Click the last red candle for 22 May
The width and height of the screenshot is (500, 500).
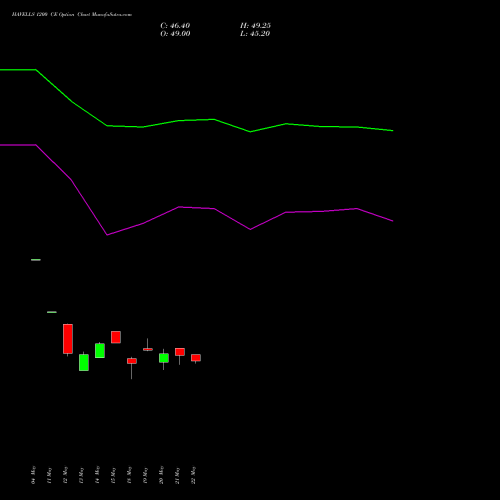pyautogui.click(x=196, y=358)
